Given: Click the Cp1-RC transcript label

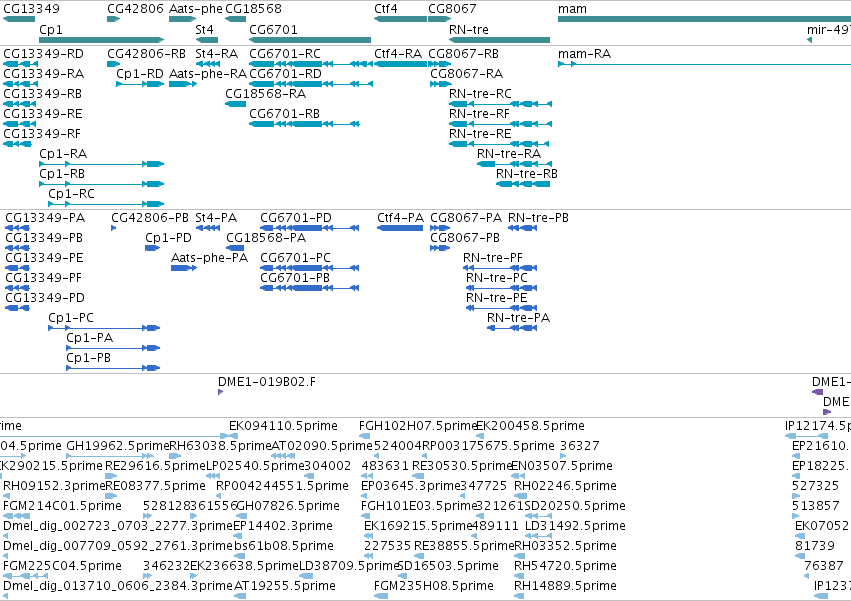Looking at the screenshot, I should click(x=71, y=194).
